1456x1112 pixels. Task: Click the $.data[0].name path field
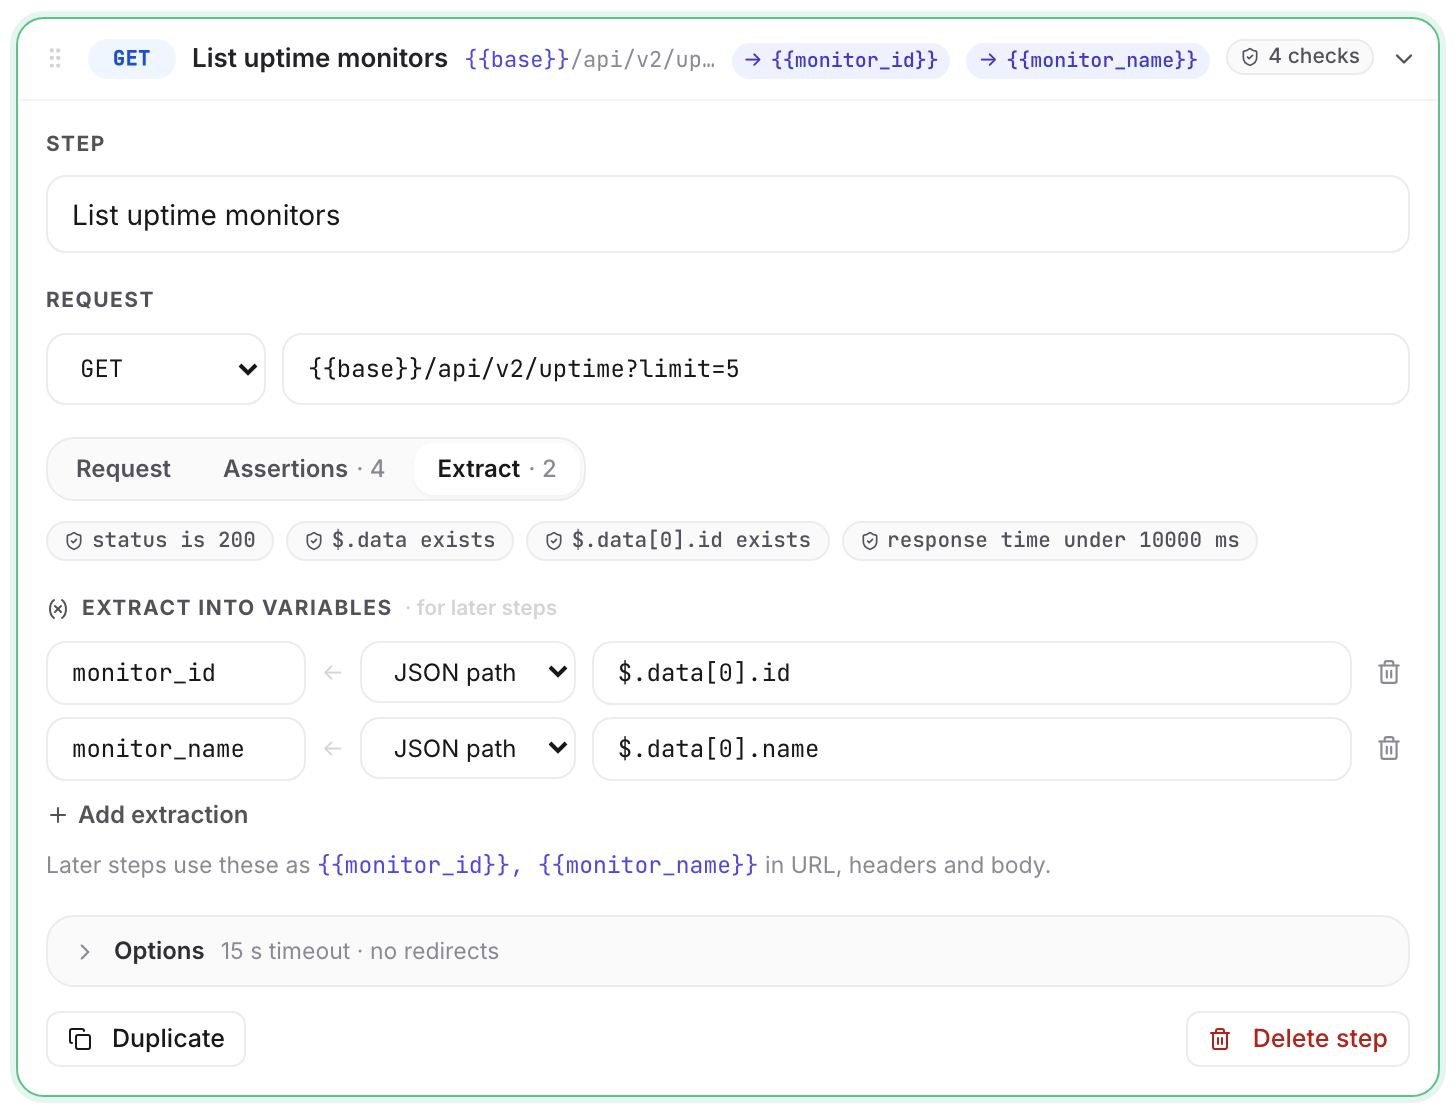click(x=972, y=749)
